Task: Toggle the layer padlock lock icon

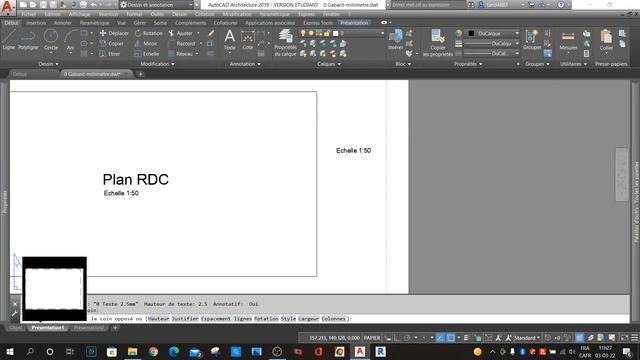Action: pos(327,33)
